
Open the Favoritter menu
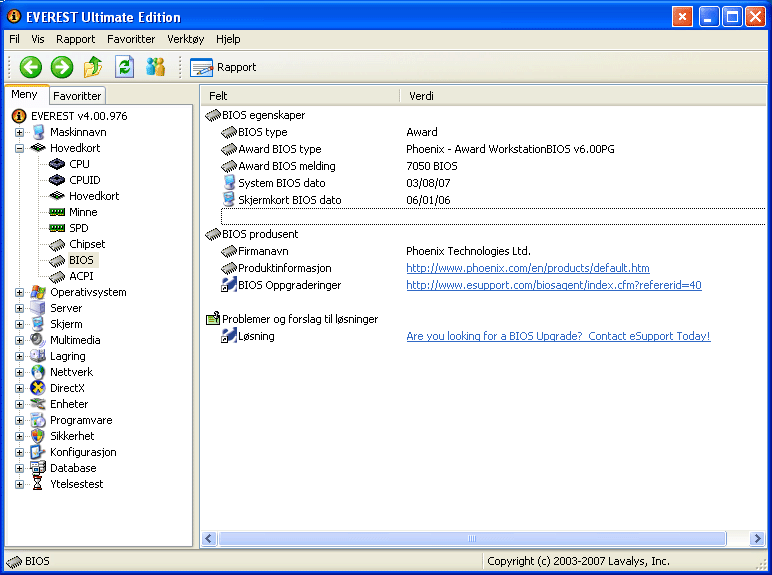pos(131,39)
